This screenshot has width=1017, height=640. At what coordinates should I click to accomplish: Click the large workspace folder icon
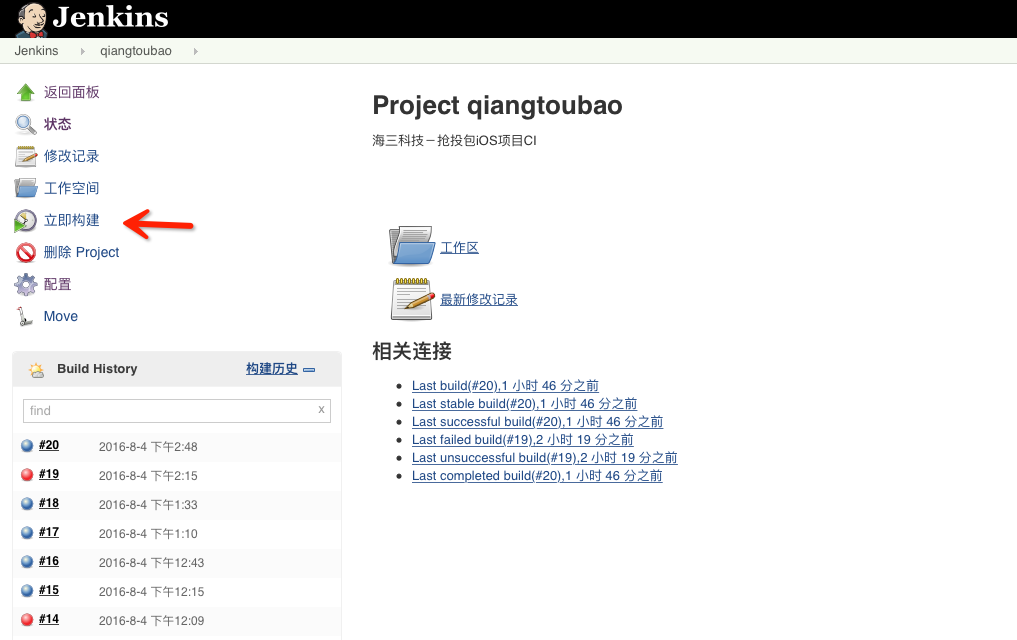pyautogui.click(x=411, y=246)
